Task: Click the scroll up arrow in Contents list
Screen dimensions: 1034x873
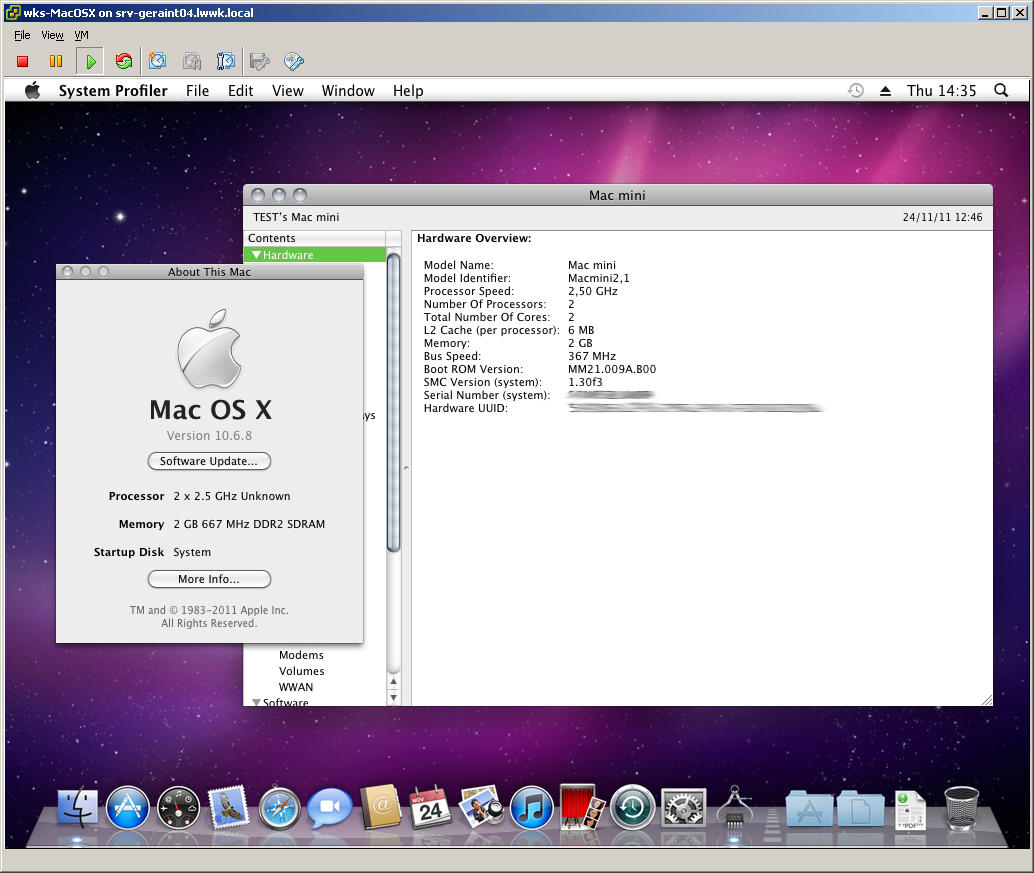Action: (394, 681)
